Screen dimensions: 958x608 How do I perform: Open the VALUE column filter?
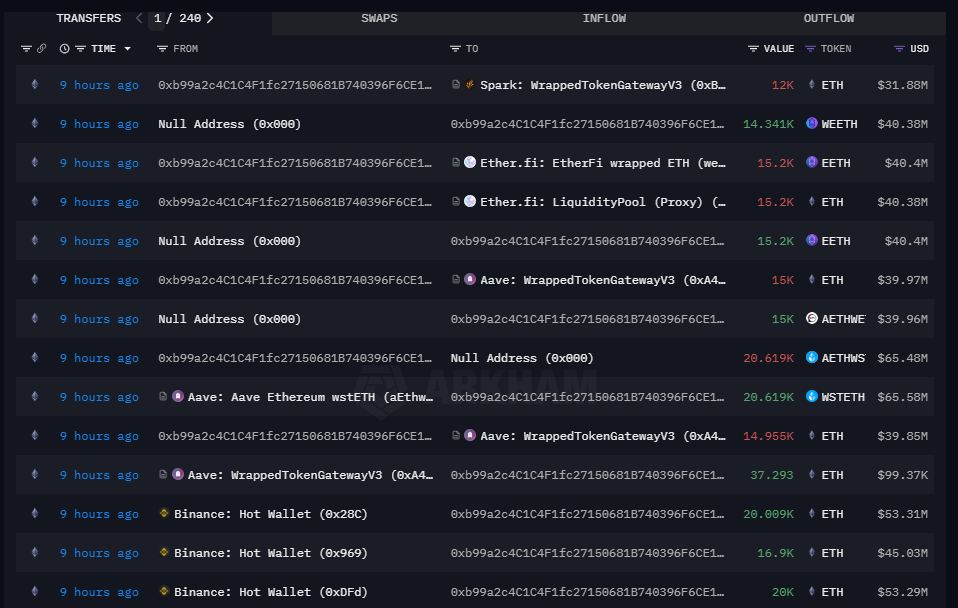(753, 48)
